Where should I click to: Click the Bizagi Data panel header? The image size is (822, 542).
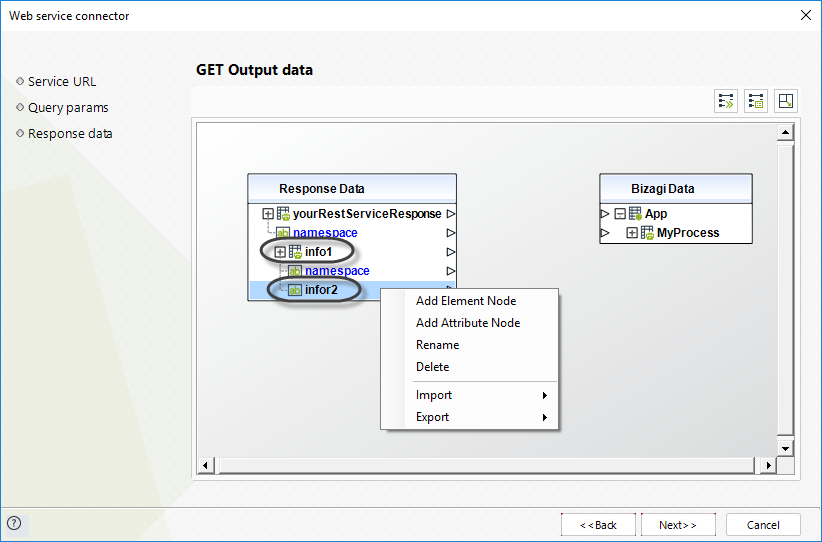(x=676, y=189)
